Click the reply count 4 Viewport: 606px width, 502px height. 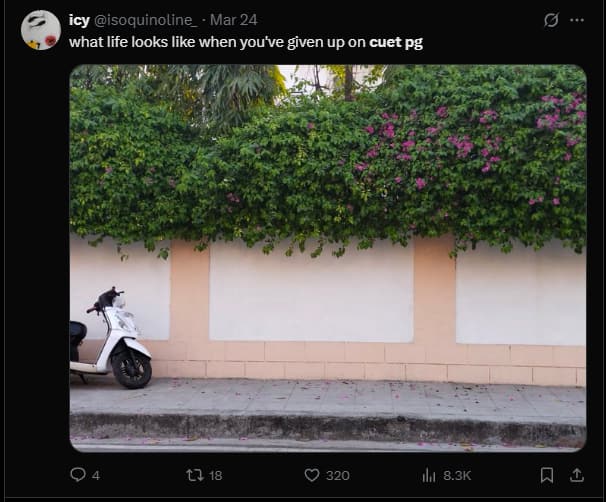(96, 475)
